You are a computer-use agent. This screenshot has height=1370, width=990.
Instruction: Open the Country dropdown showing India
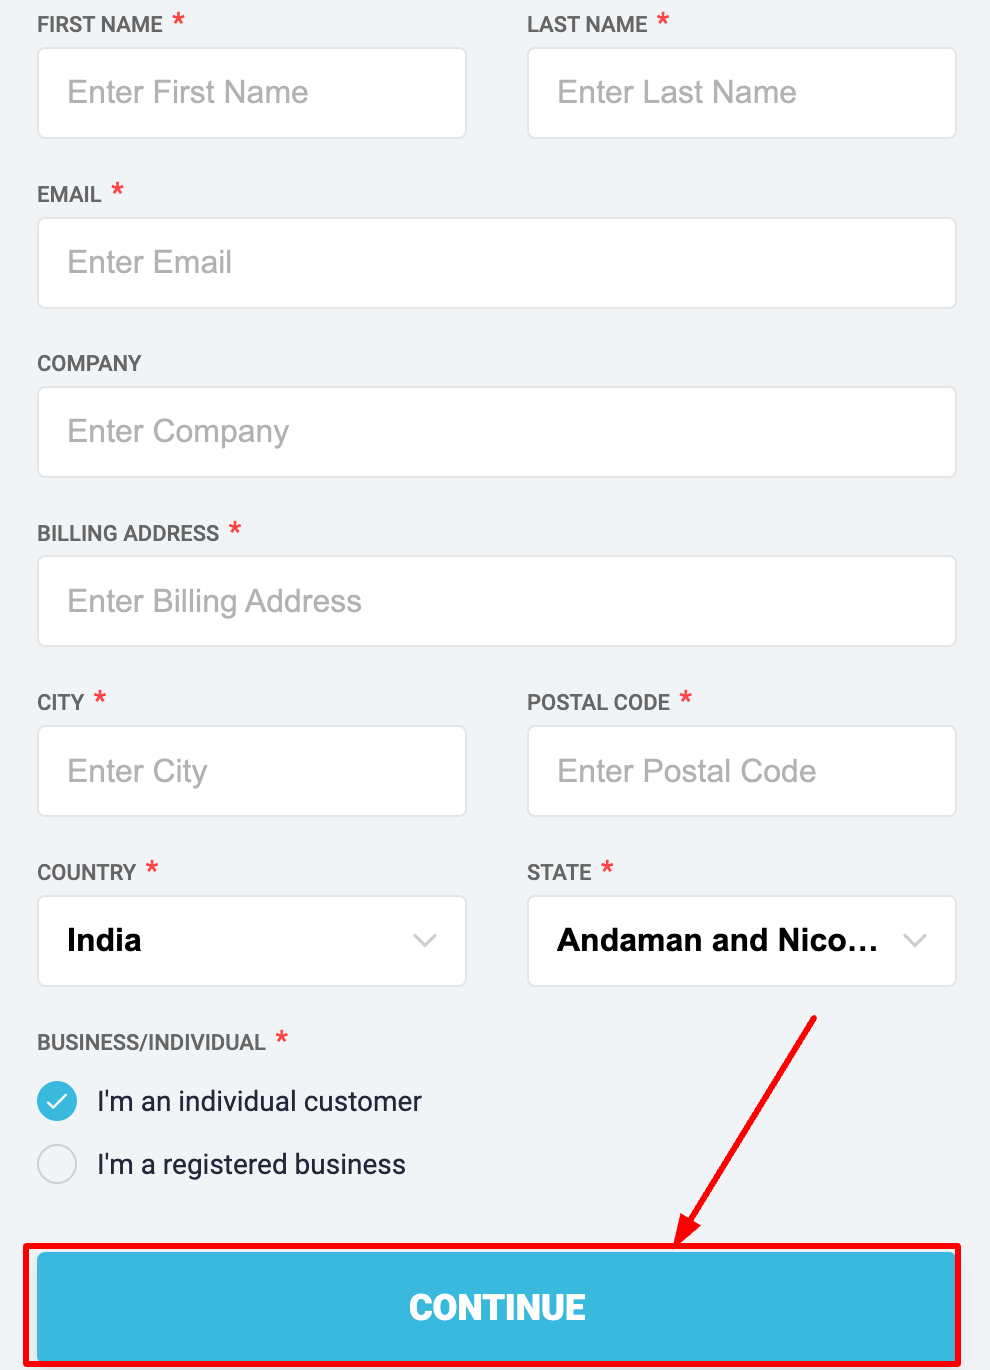(251, 941)
